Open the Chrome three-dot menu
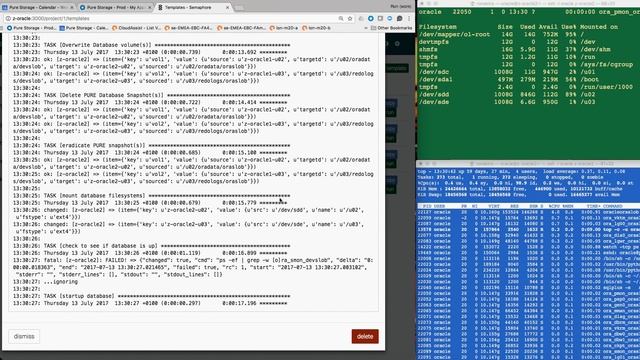640x360 pixels. pos(409,18)
